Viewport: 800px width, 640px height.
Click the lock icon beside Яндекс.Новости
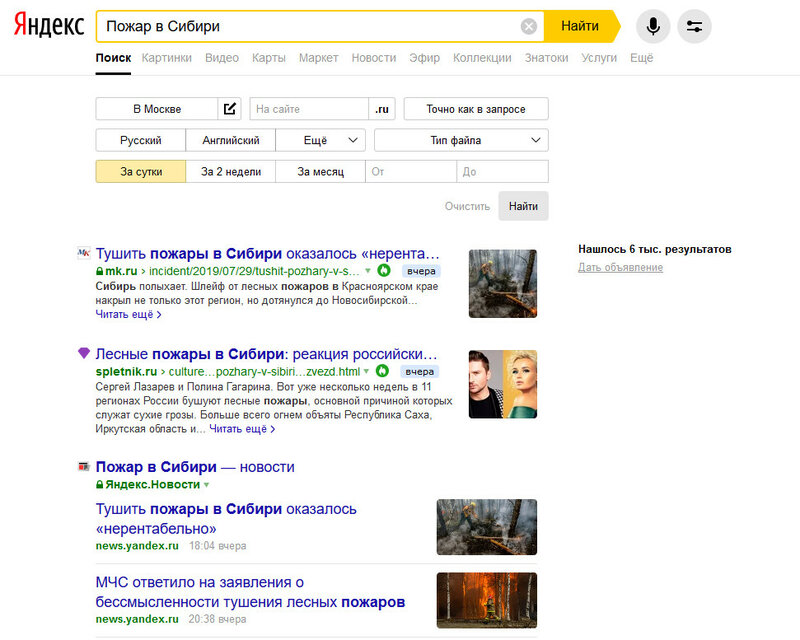coord(99,484)
